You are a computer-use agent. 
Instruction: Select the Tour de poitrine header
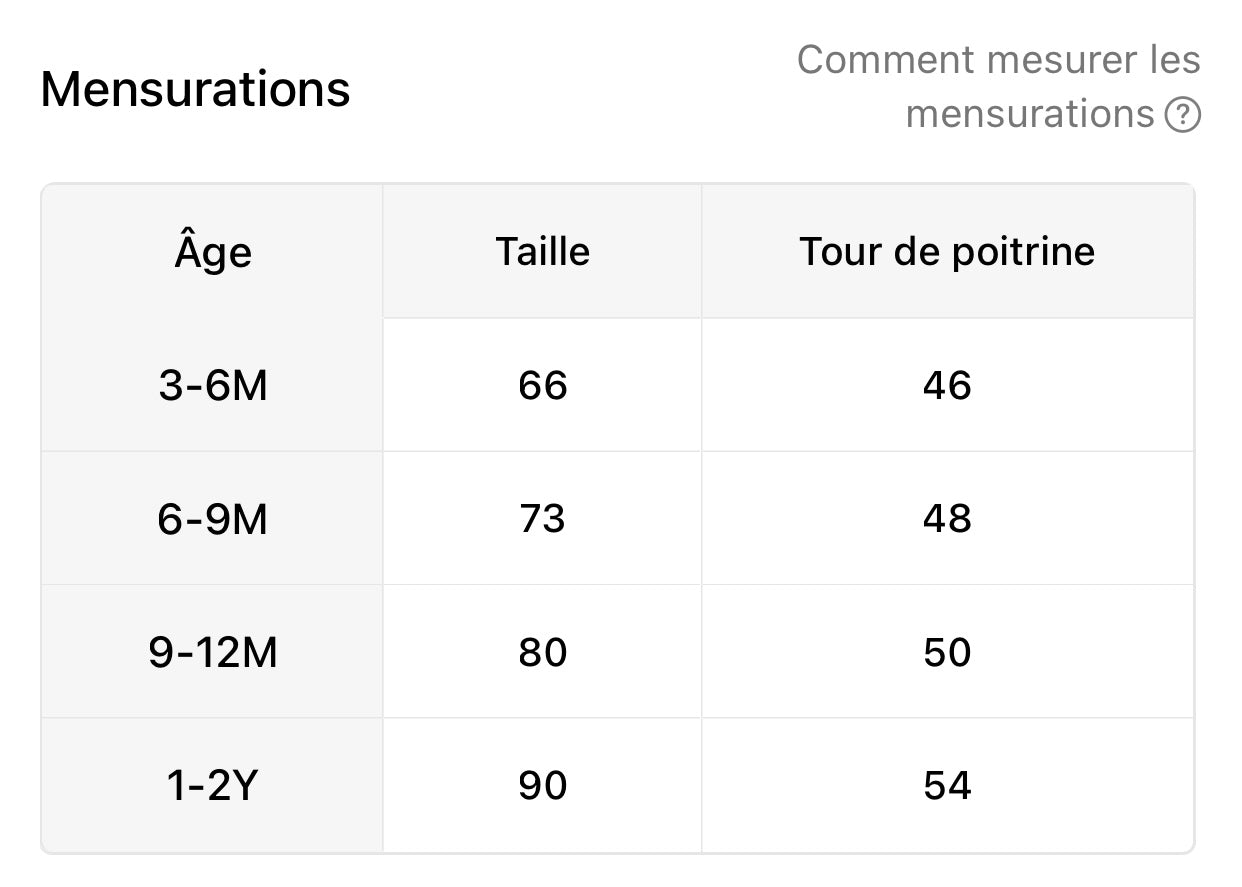[x=947, y=252]
